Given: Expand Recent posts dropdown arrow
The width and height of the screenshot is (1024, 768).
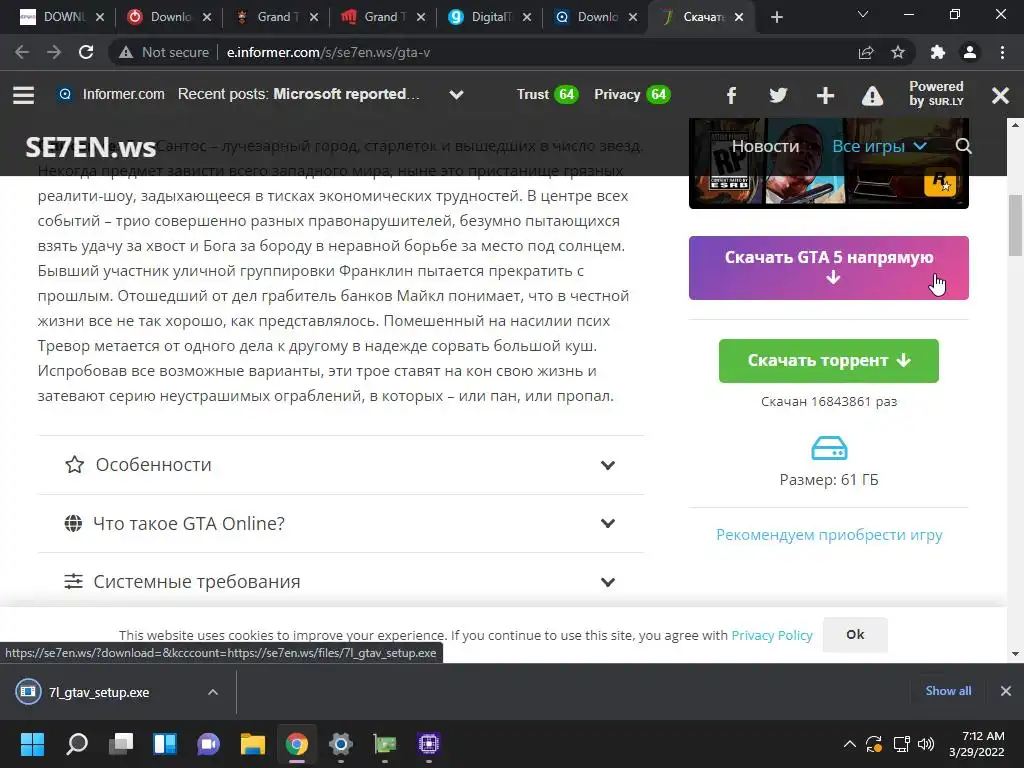Looking at the screenshot, I should [x=456, y=95].
